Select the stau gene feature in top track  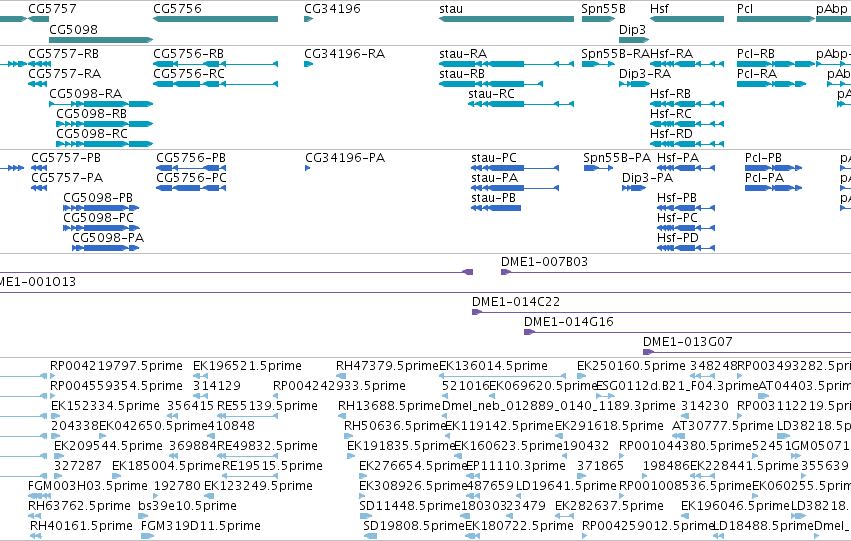tap(506, 19)
